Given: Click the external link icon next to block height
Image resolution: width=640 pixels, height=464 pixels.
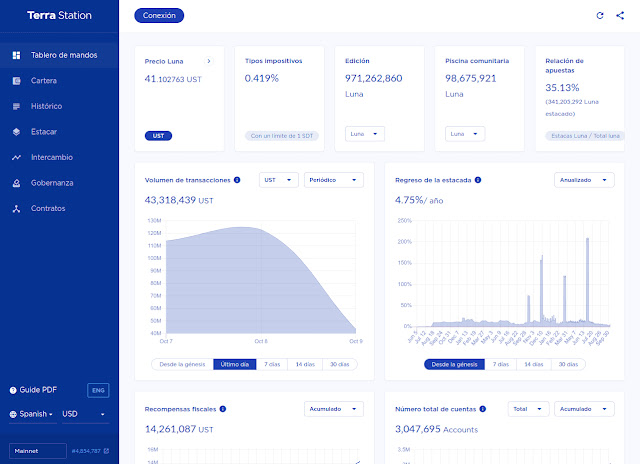Looking at the screenshot, I should [x=106, y=451].
